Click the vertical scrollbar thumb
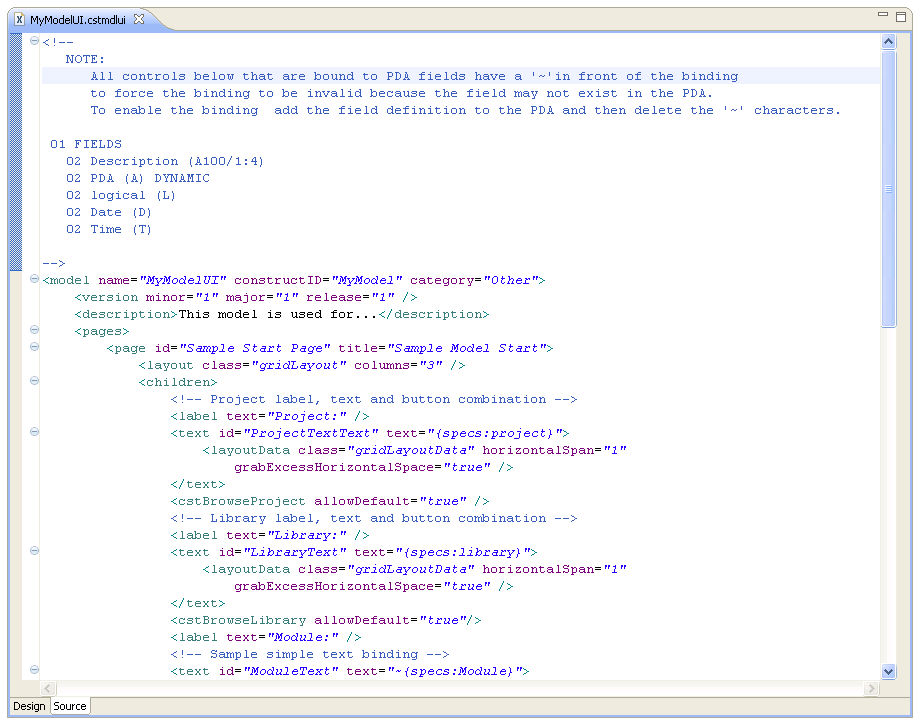 pos(889,188)
